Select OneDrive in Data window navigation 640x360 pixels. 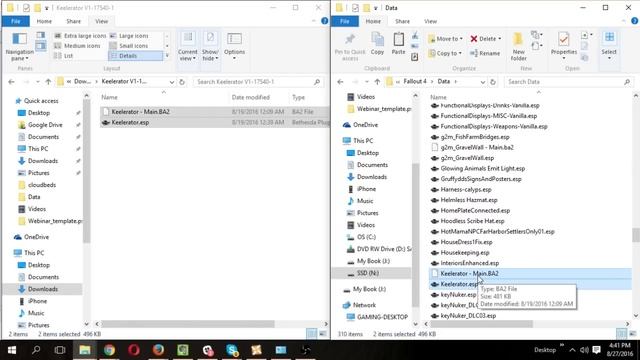(x=365, y=125)
